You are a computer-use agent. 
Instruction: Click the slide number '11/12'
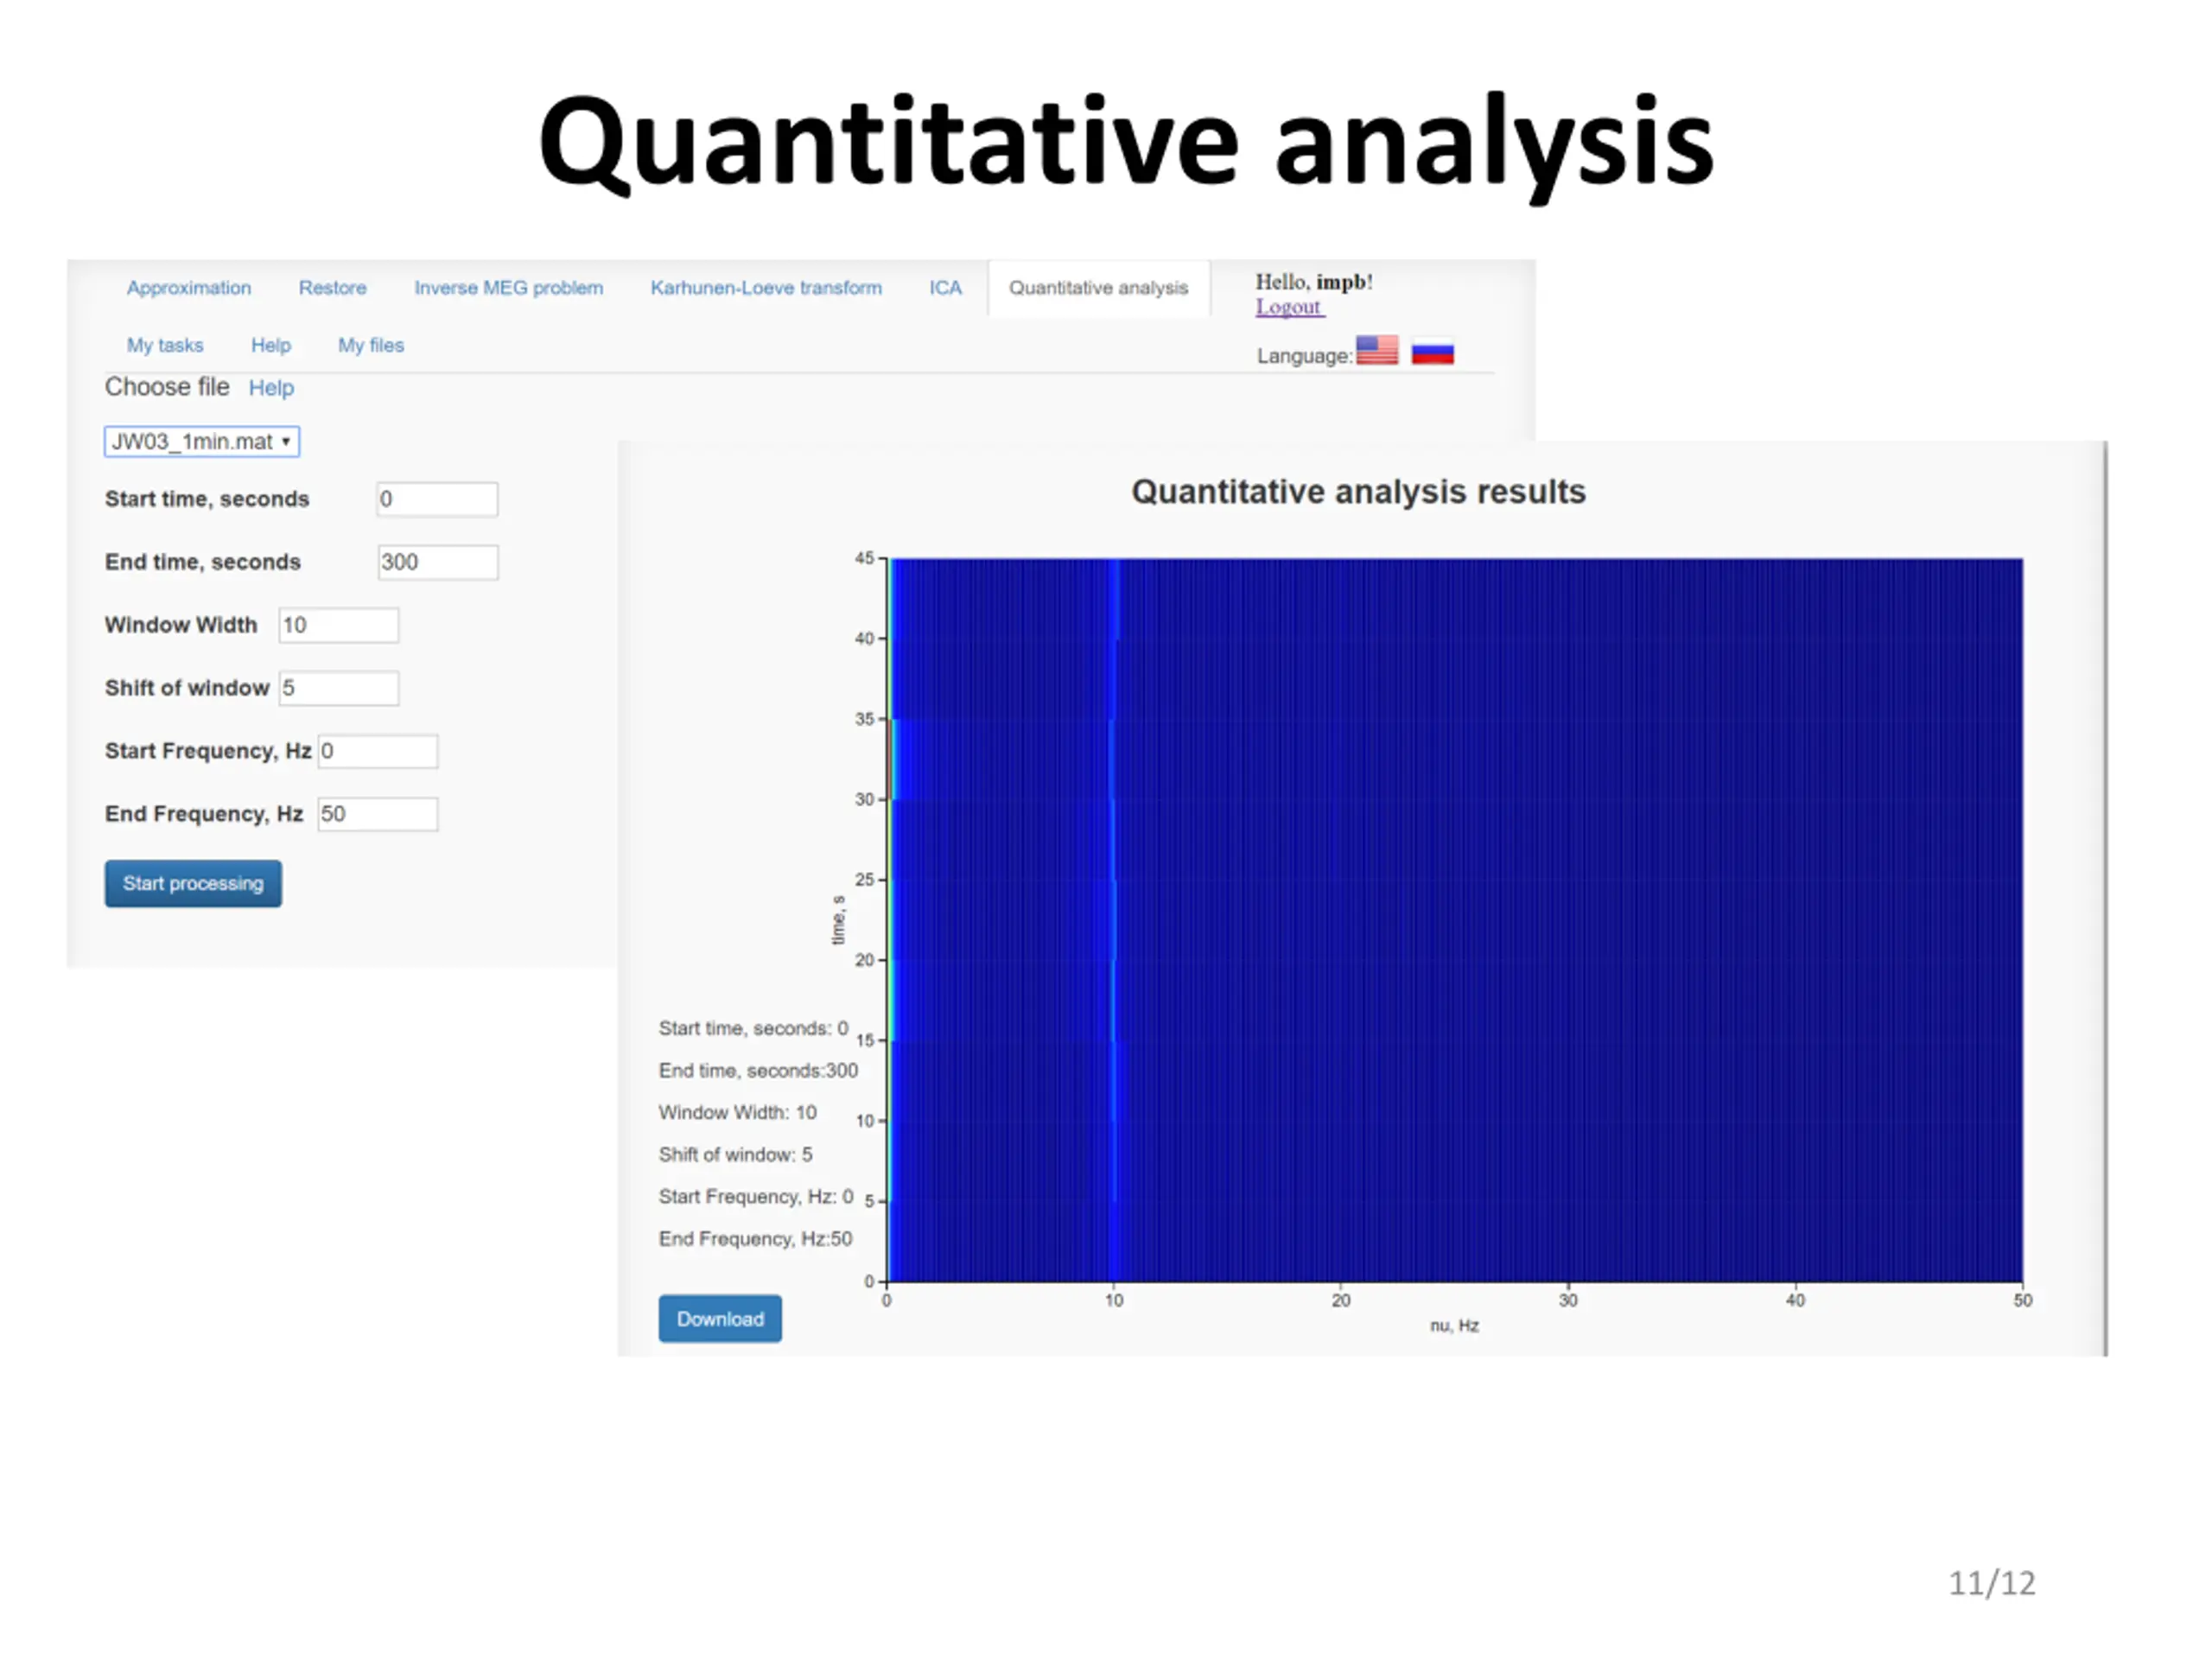point(1991,1583)
